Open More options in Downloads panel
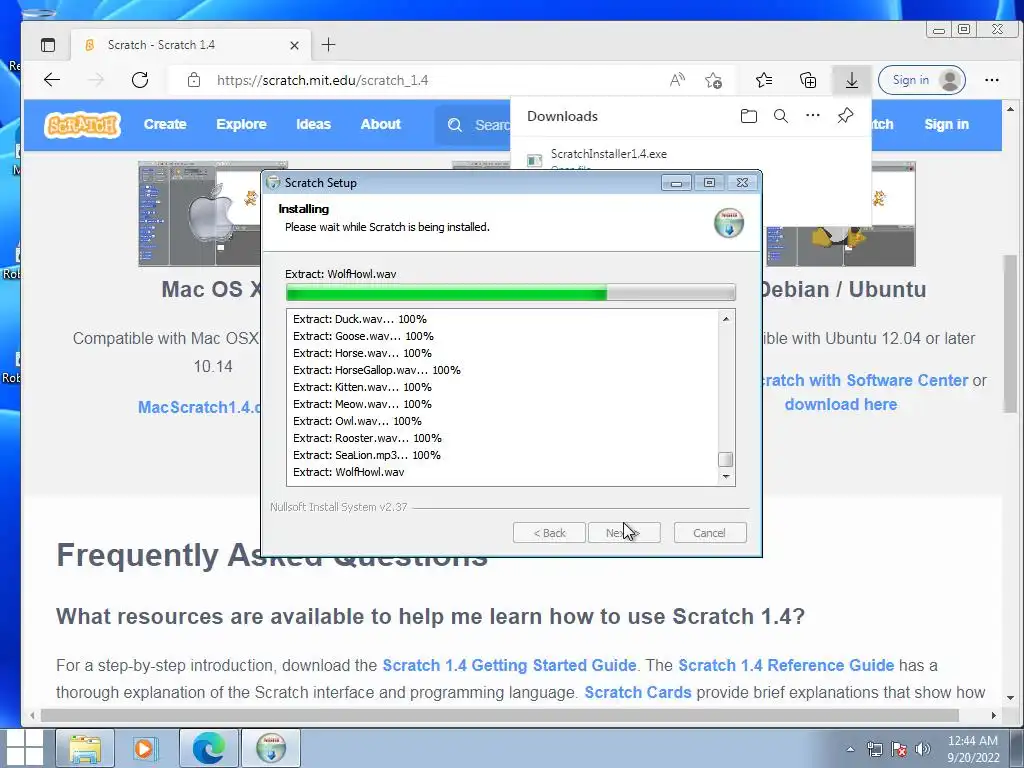Image resolution: width=1024 pixels, height=768 pixels. click(812, 116)
